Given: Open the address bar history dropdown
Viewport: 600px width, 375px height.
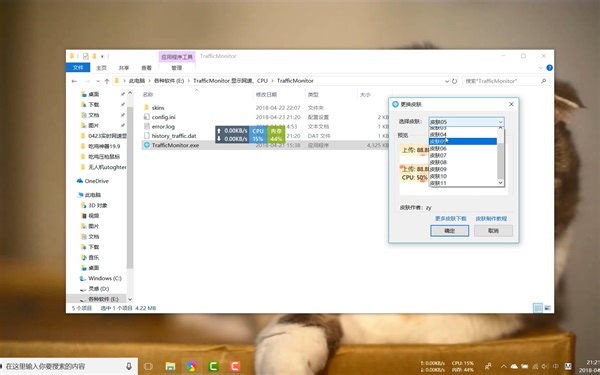Looking at the screenshot, I should click(447, 81).
